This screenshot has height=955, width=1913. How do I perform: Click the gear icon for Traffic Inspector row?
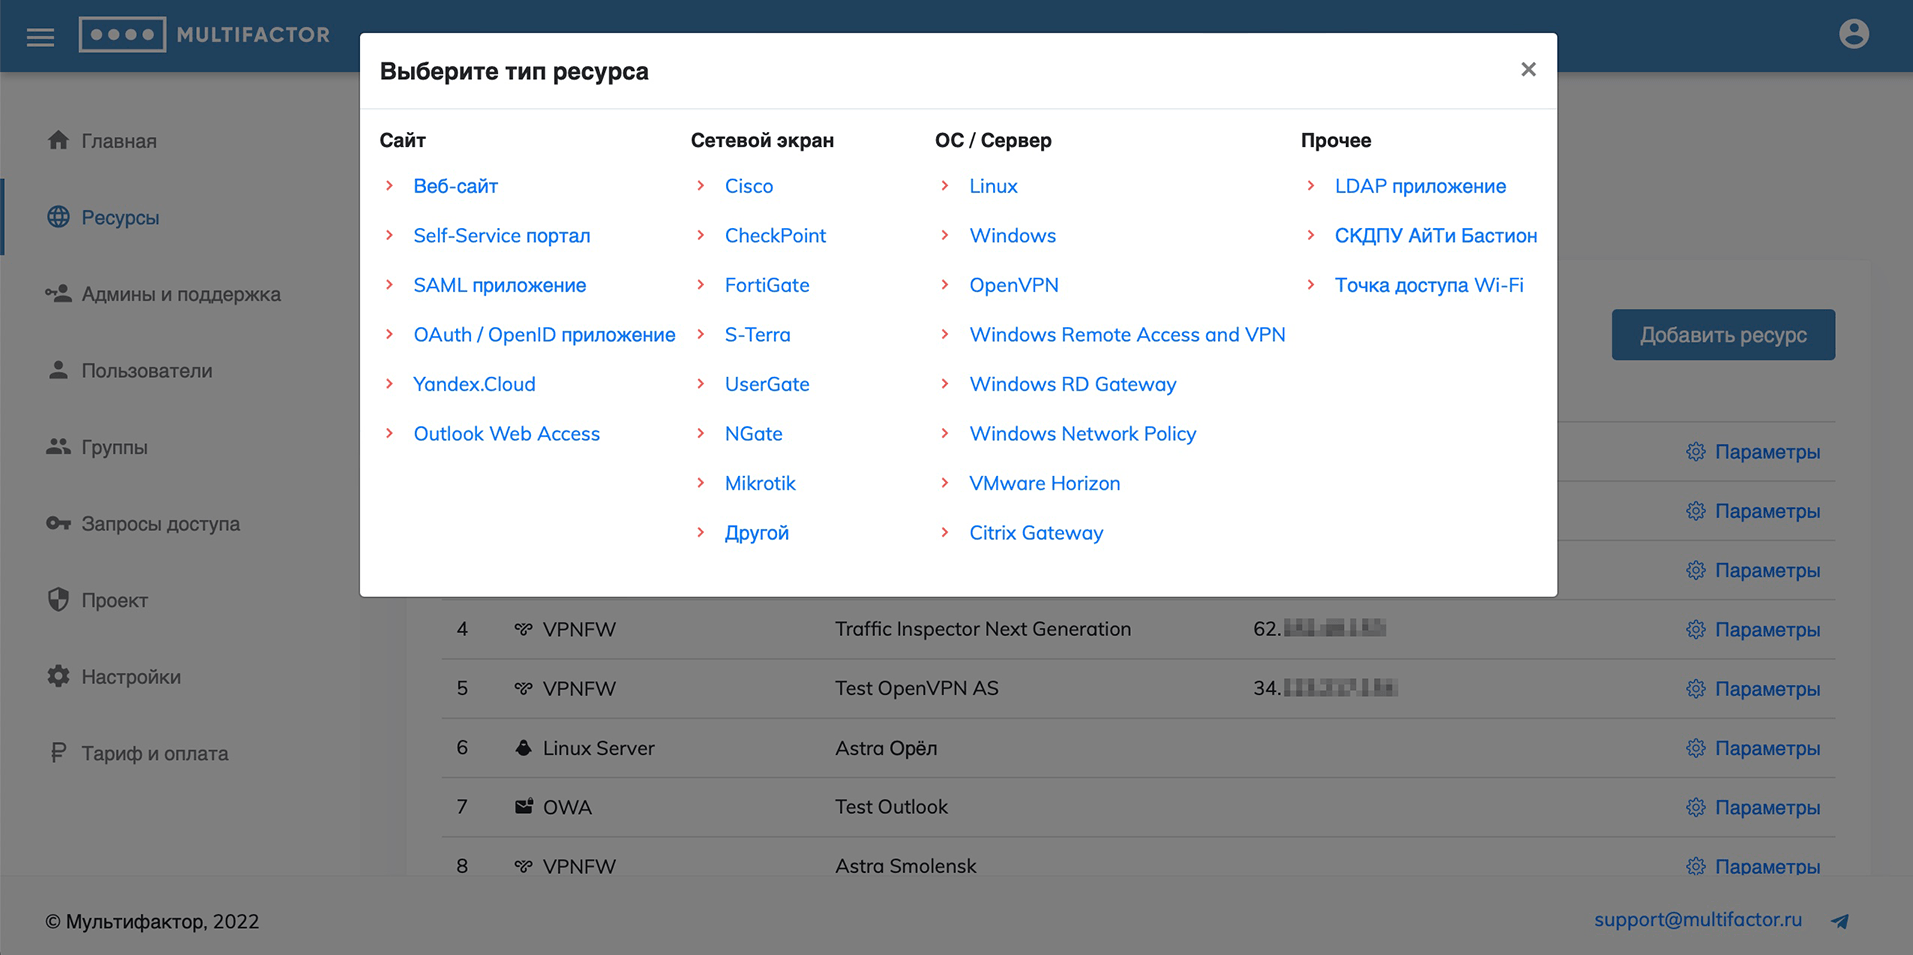tap(1695, 629)
